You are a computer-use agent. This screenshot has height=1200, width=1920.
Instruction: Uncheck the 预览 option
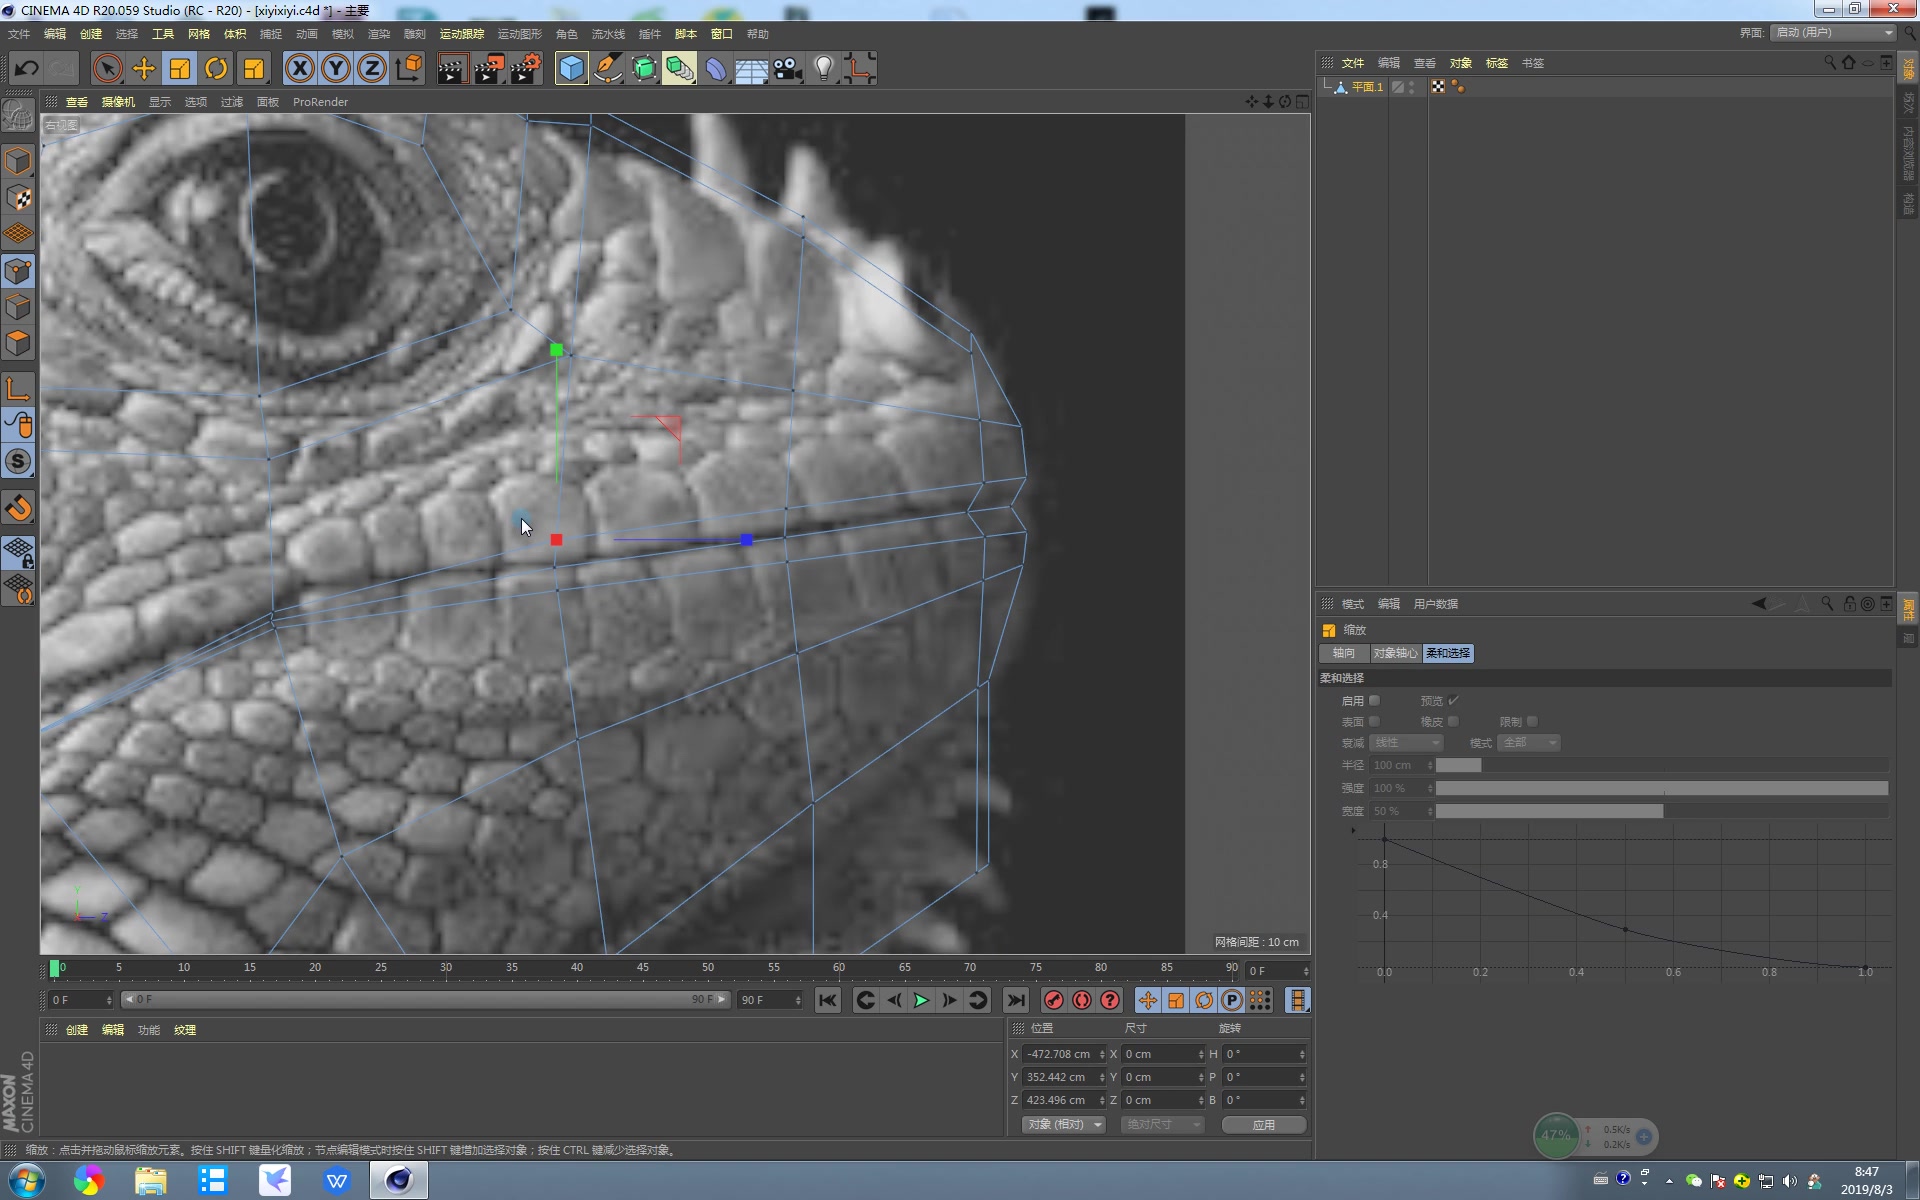[1453, 700]
